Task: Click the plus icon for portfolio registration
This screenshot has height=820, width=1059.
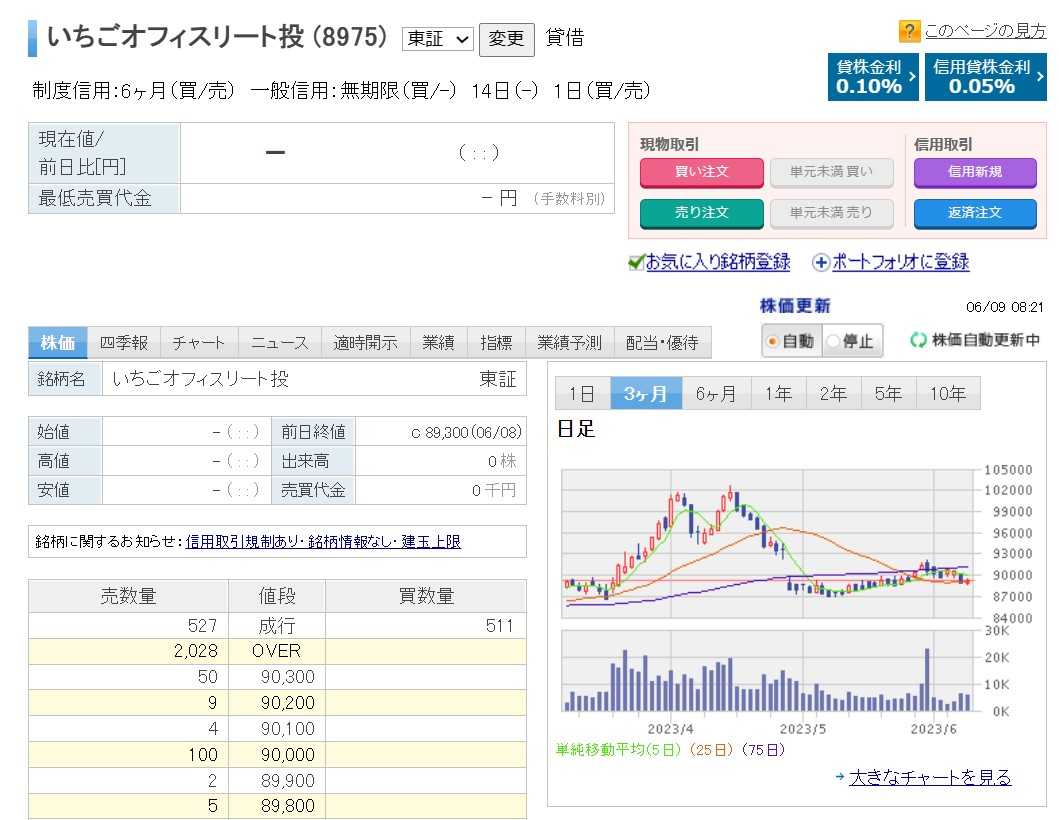Action: (x=821, y=263)
